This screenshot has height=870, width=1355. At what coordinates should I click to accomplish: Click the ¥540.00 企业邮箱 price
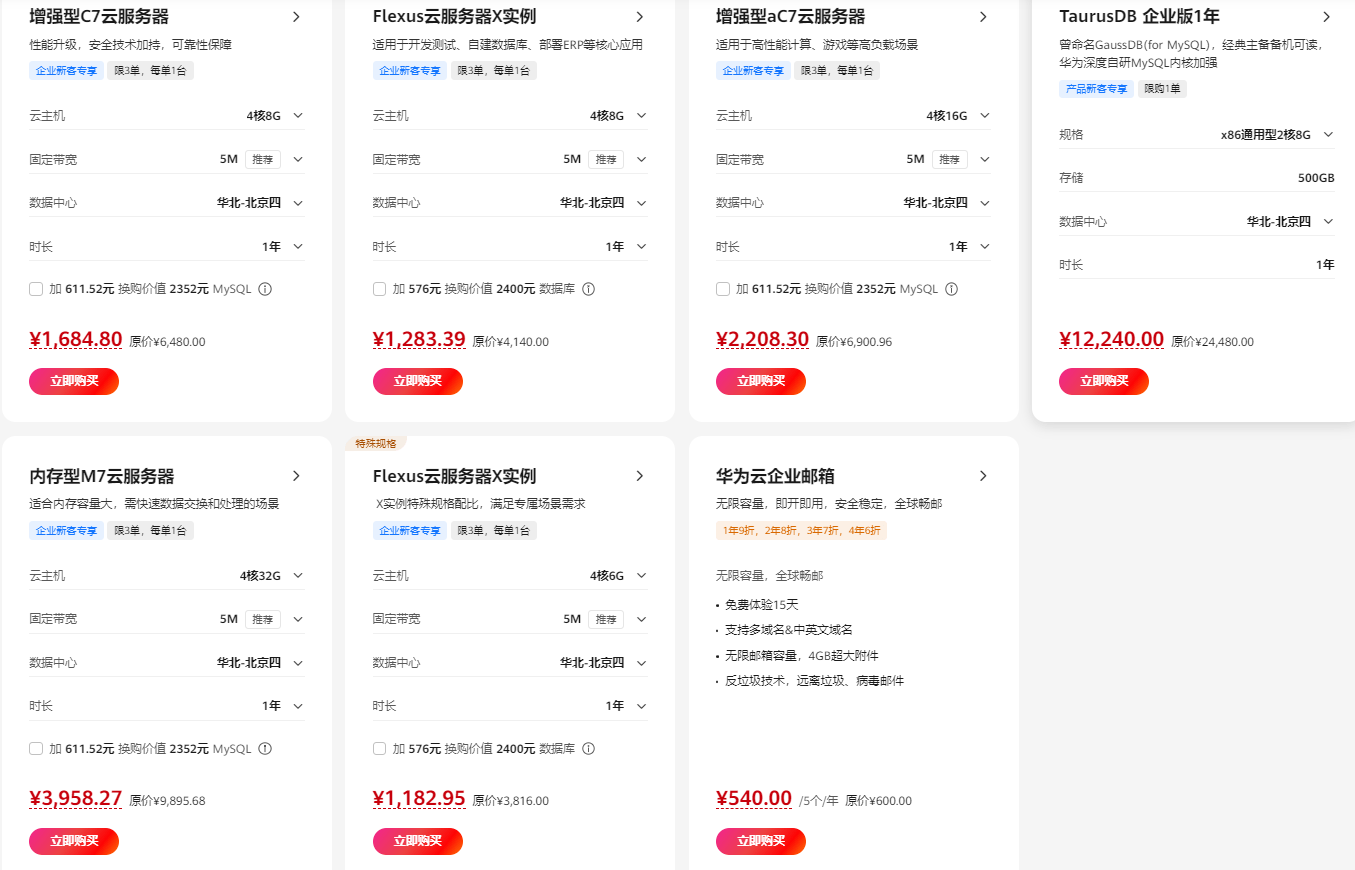(x=754, y=799)
